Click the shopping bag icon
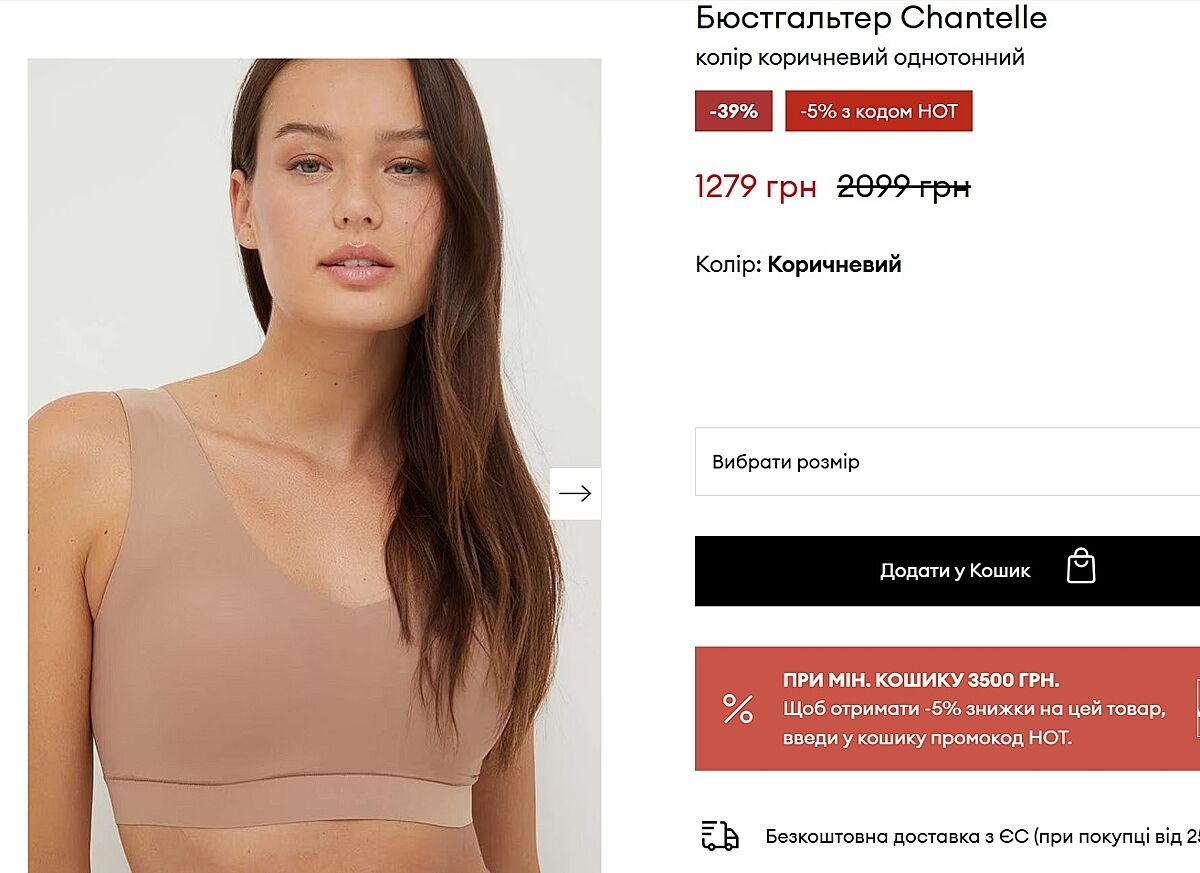The height and width of the screenshot is (873, 1200). [x=1081, y=567]
